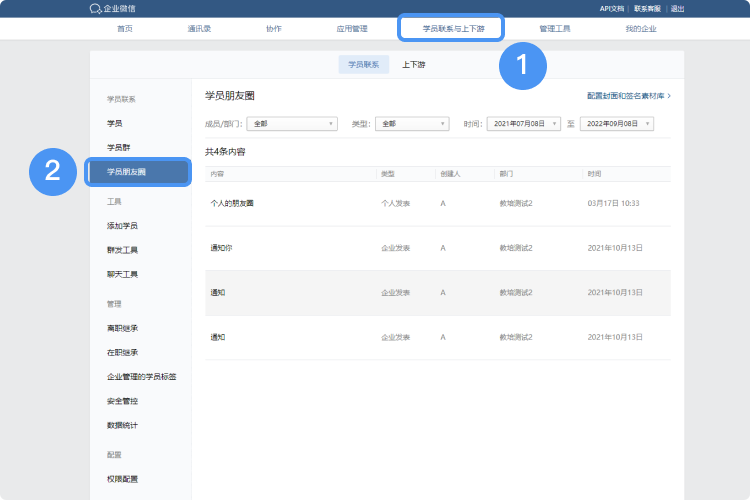Select 学员朋友圈 sidebar item
This screenshot has height=500, width=750.
click(138, 172)
